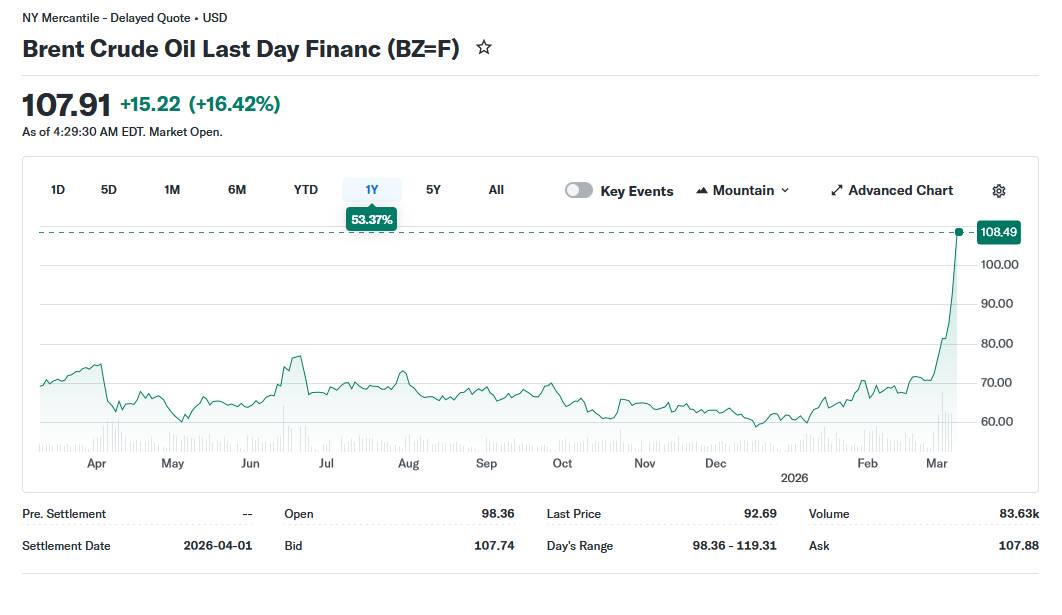Enable the Key Events toggle
Screen dimensions: 1062x615
[x=578, y=189]
